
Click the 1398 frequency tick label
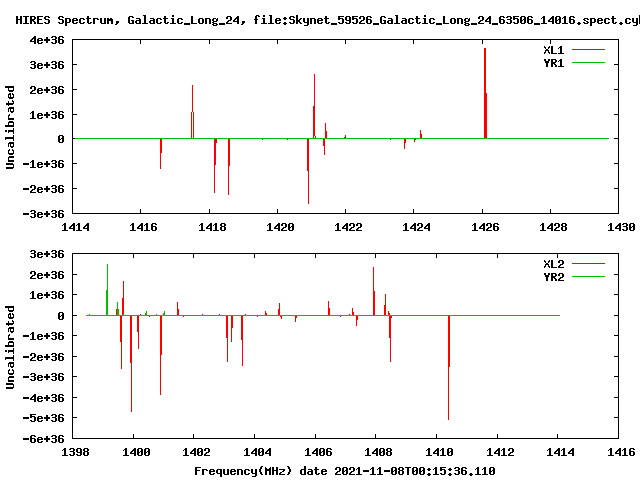[x=75, y=452]
